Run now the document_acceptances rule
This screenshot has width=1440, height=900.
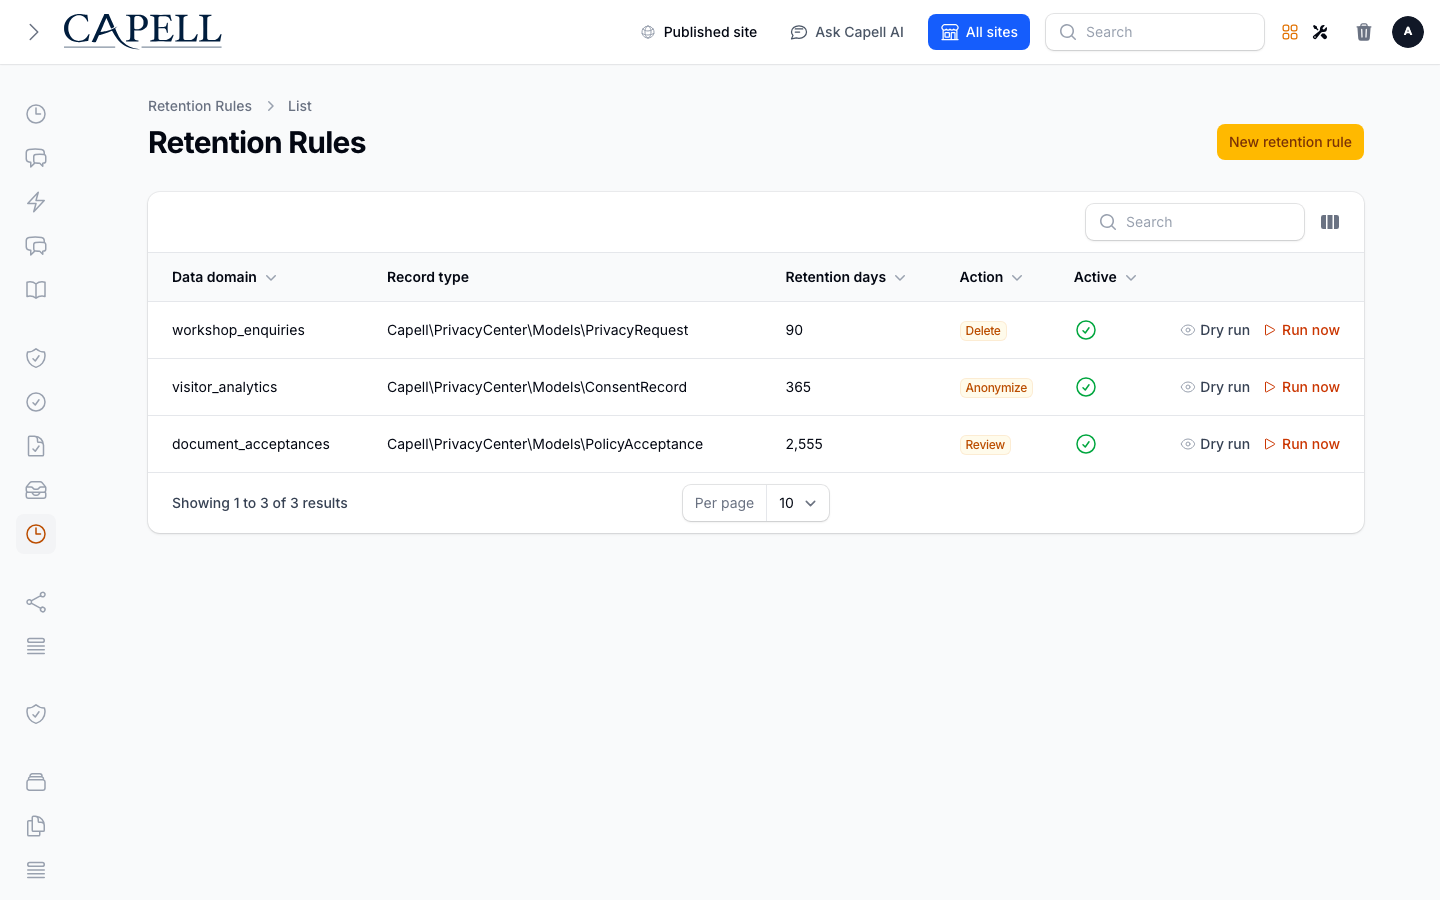[x=1301, y=444]
